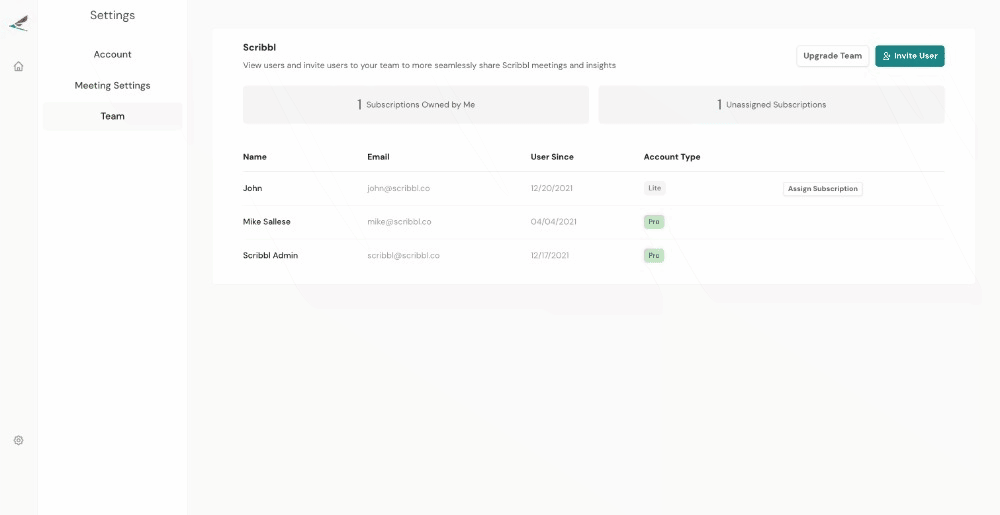
Task: Click date 12/20/2021
Action: coord(552,189)
